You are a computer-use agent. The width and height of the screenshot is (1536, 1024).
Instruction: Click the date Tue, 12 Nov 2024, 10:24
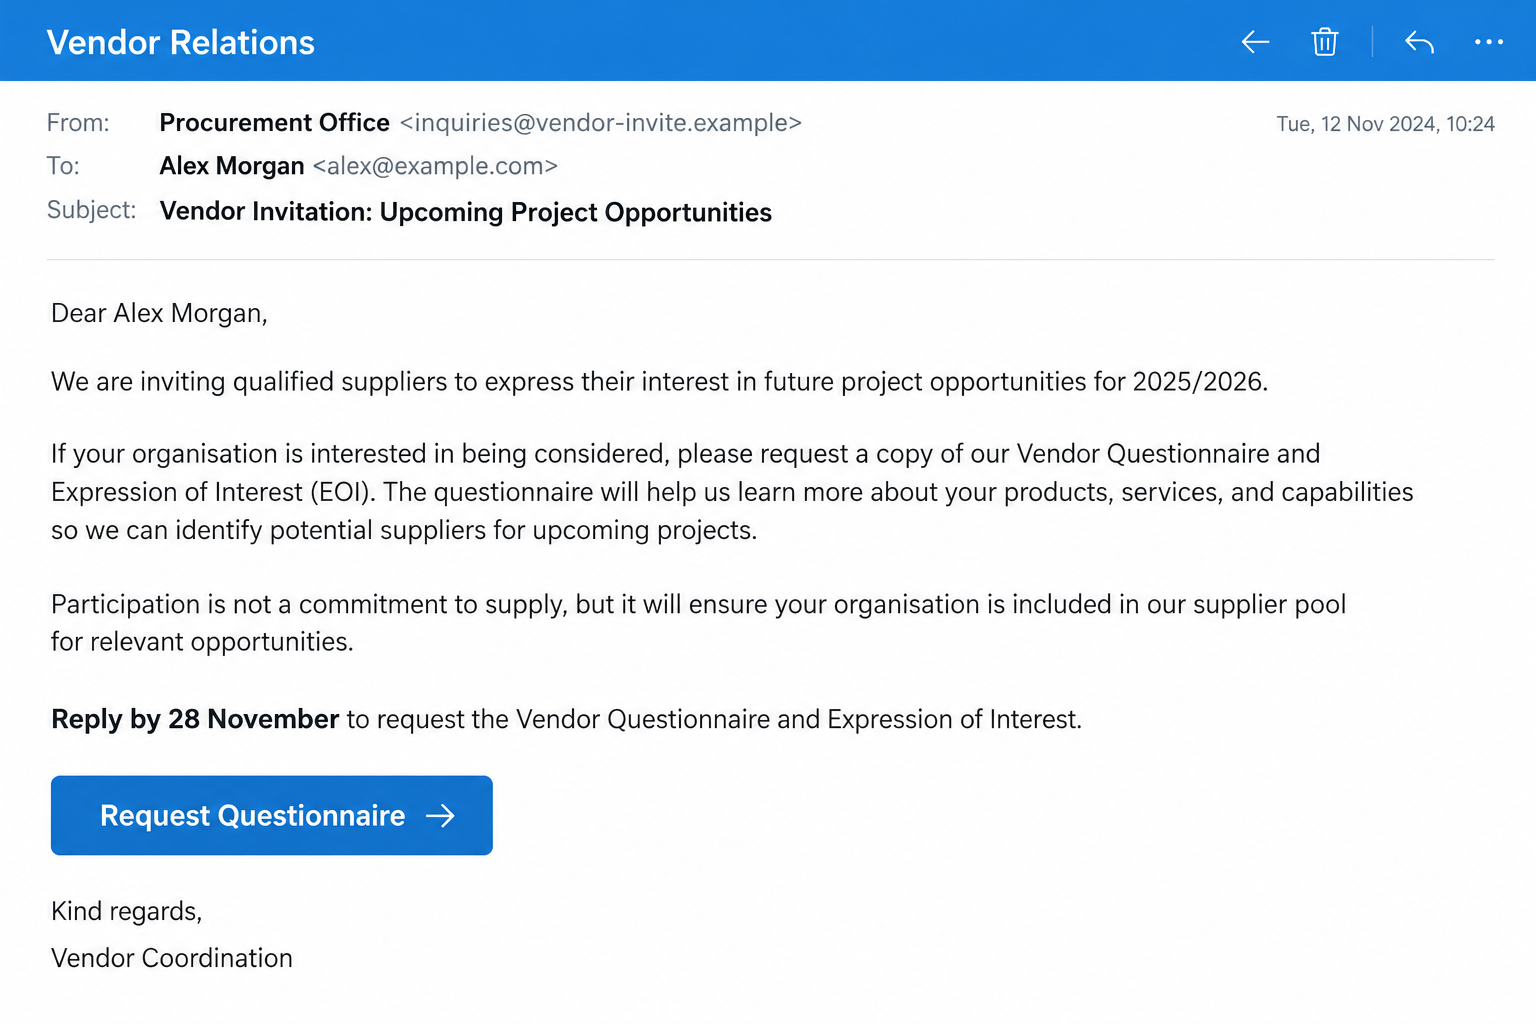coord(1385,124)
